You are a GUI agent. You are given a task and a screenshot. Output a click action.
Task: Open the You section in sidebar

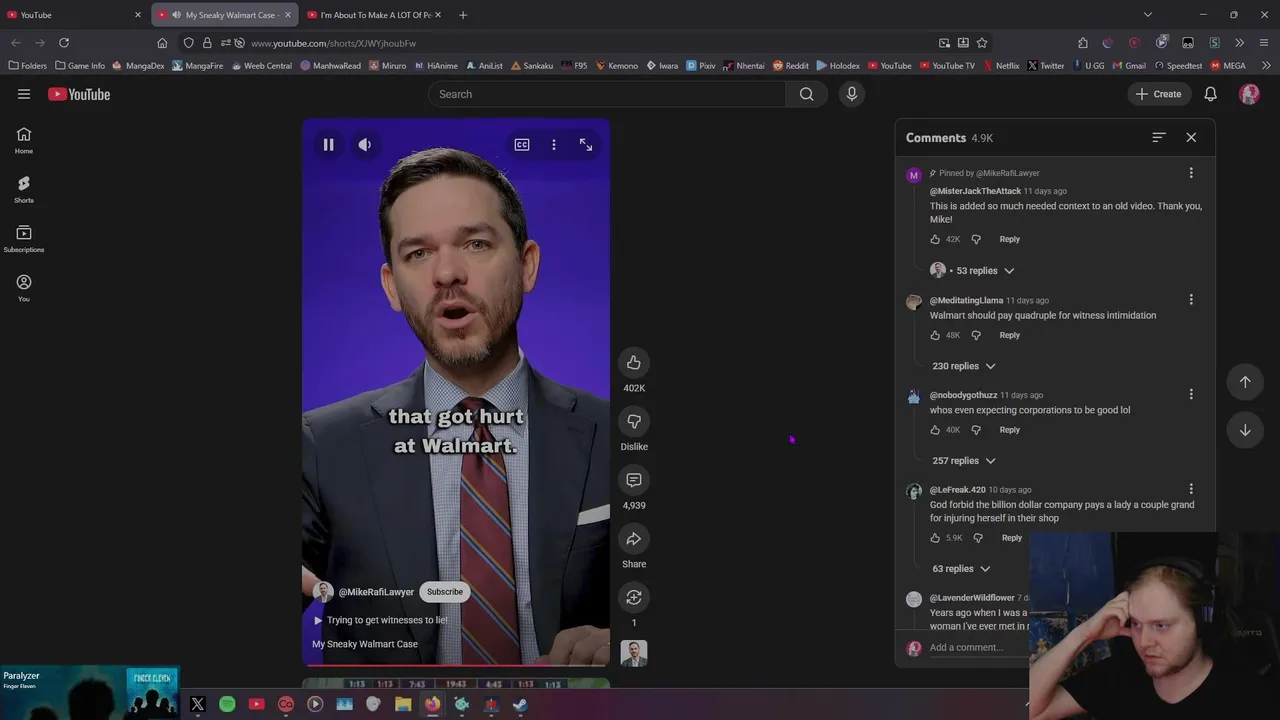point(24,288)
